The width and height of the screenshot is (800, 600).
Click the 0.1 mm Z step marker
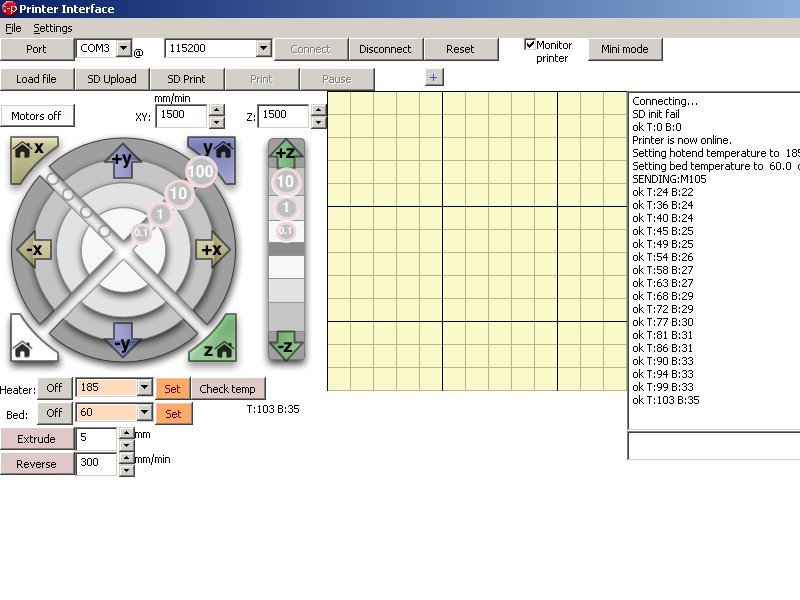286,231
